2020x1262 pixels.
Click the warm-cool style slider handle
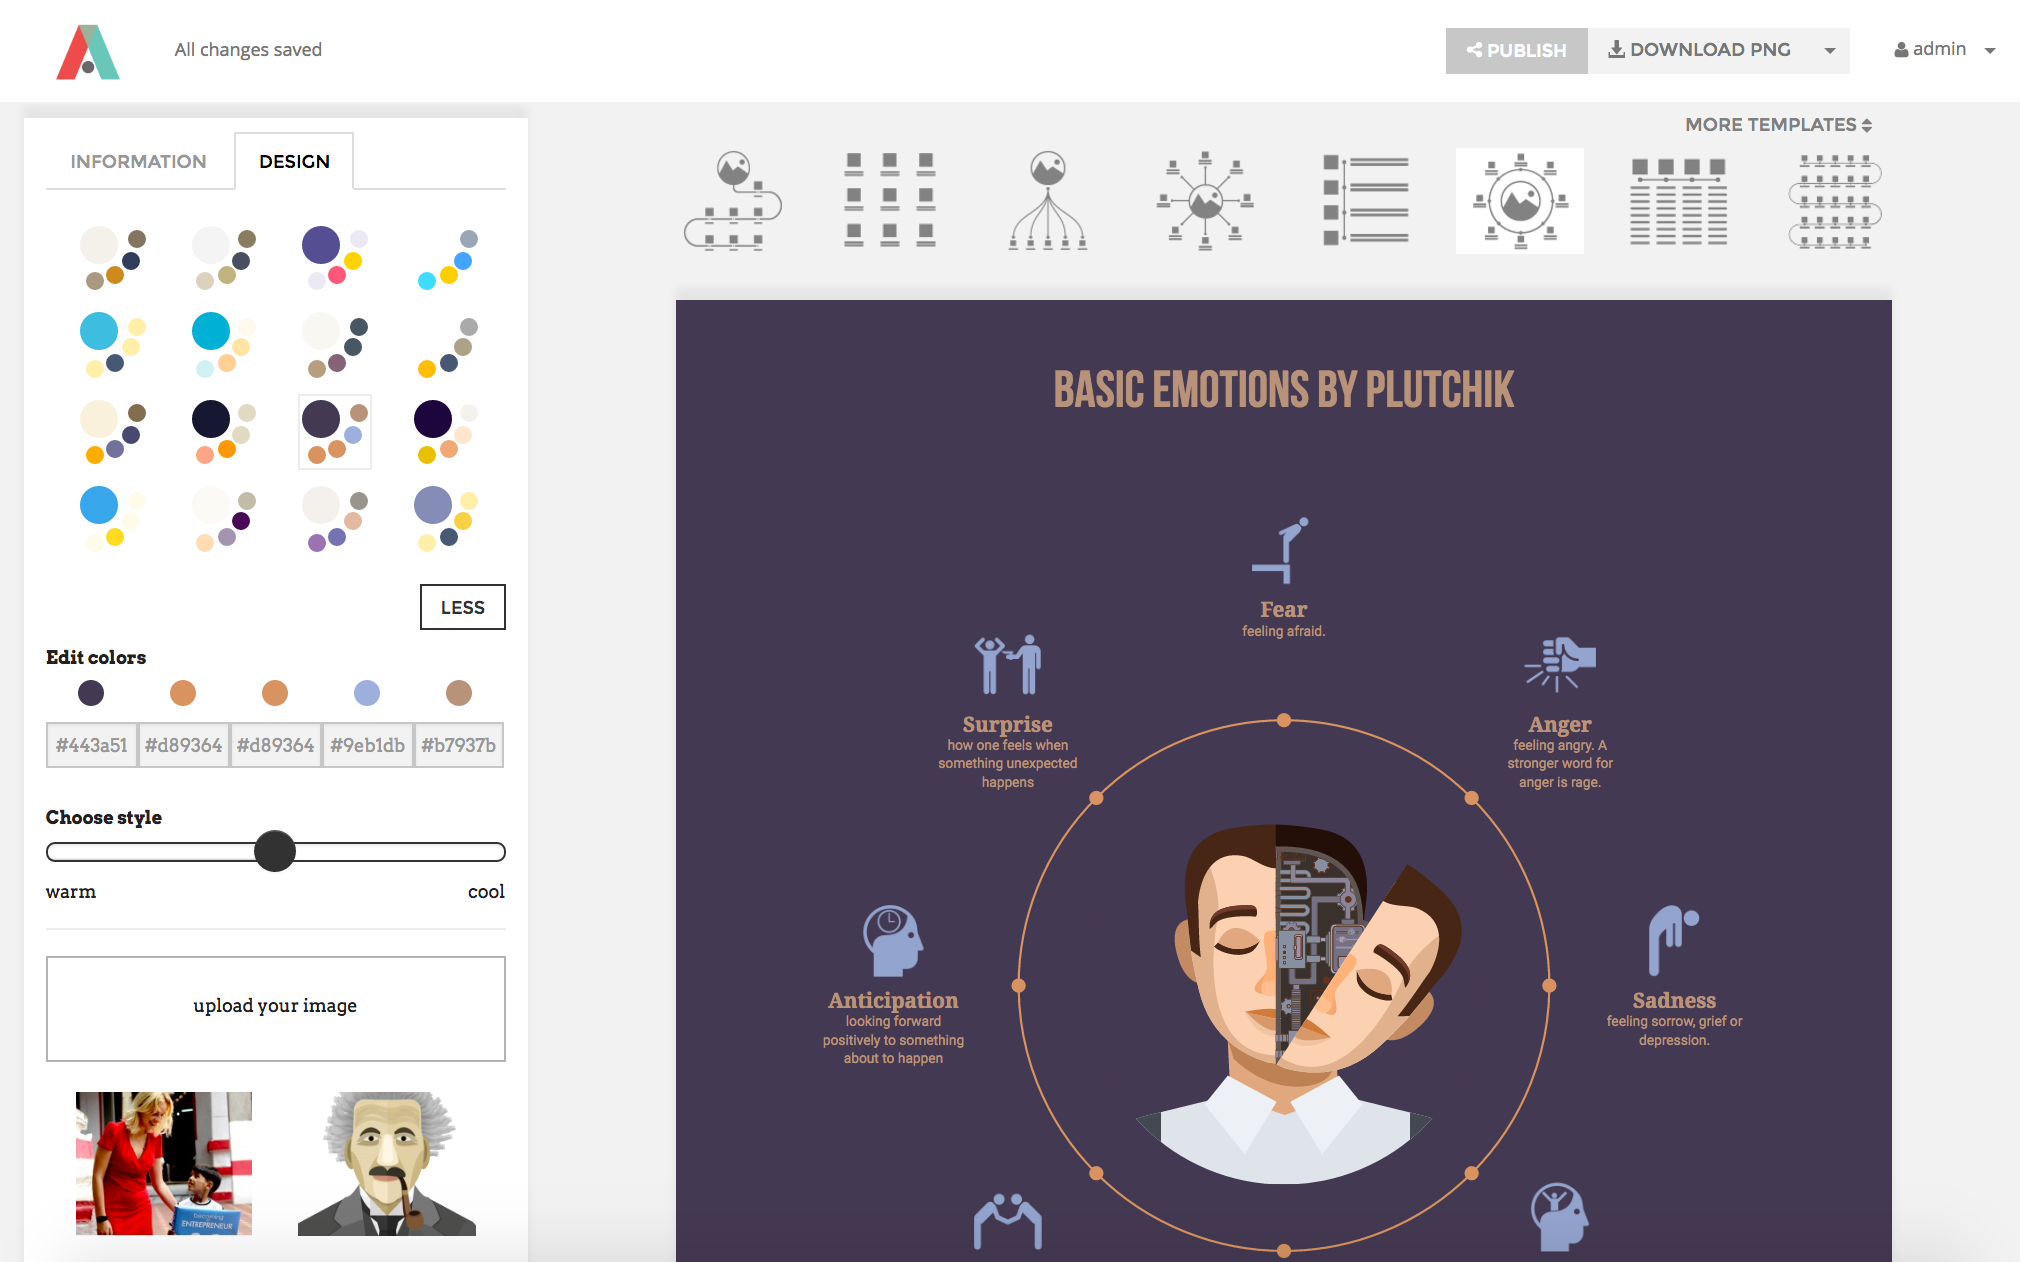coord(275,851)
